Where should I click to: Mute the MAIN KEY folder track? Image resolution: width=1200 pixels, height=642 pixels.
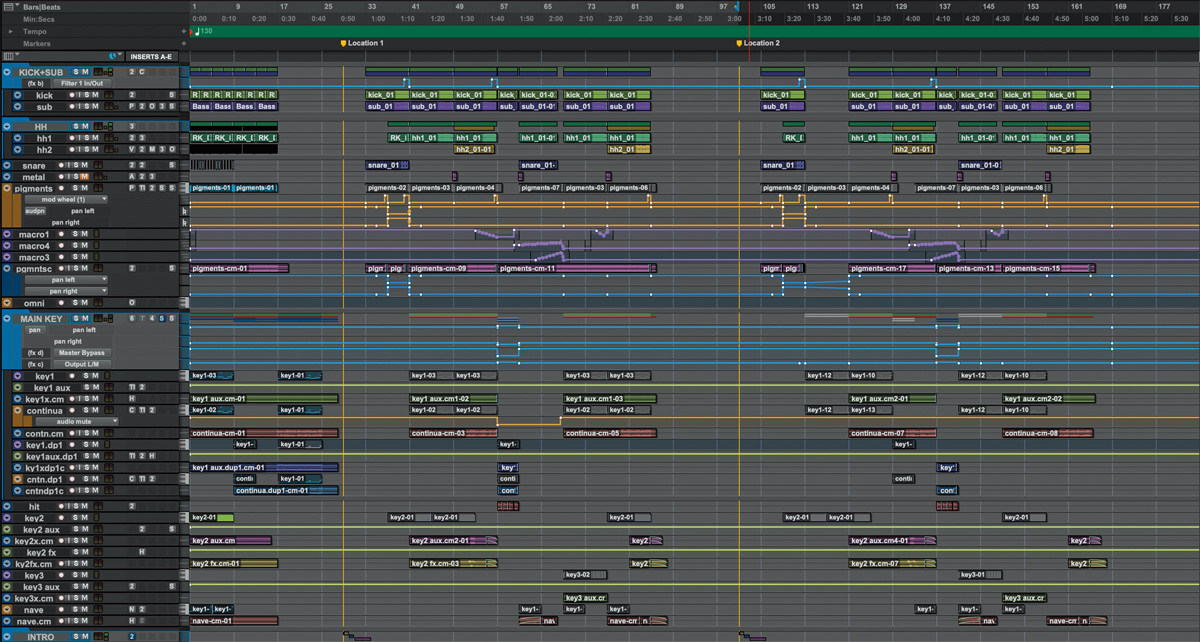(x=85, y=319)
